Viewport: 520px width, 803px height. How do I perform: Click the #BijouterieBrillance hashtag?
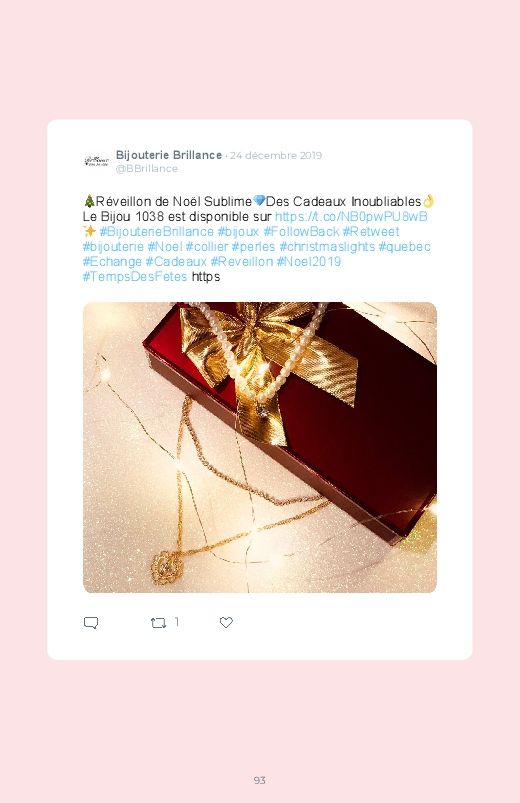[156, 231]
